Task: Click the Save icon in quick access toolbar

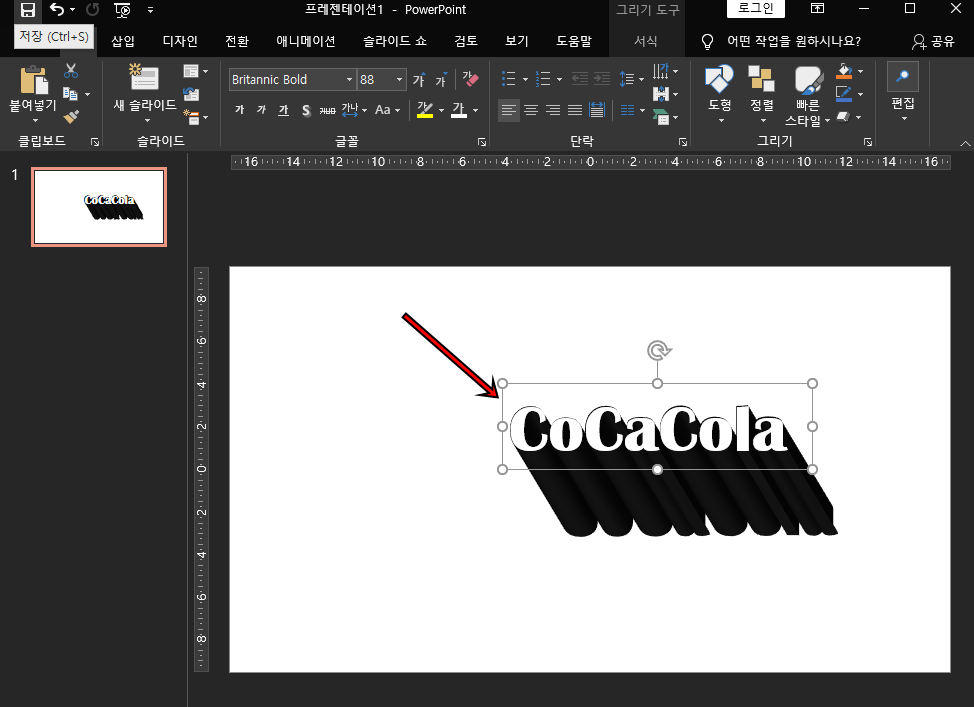Action: coord(27,9)
